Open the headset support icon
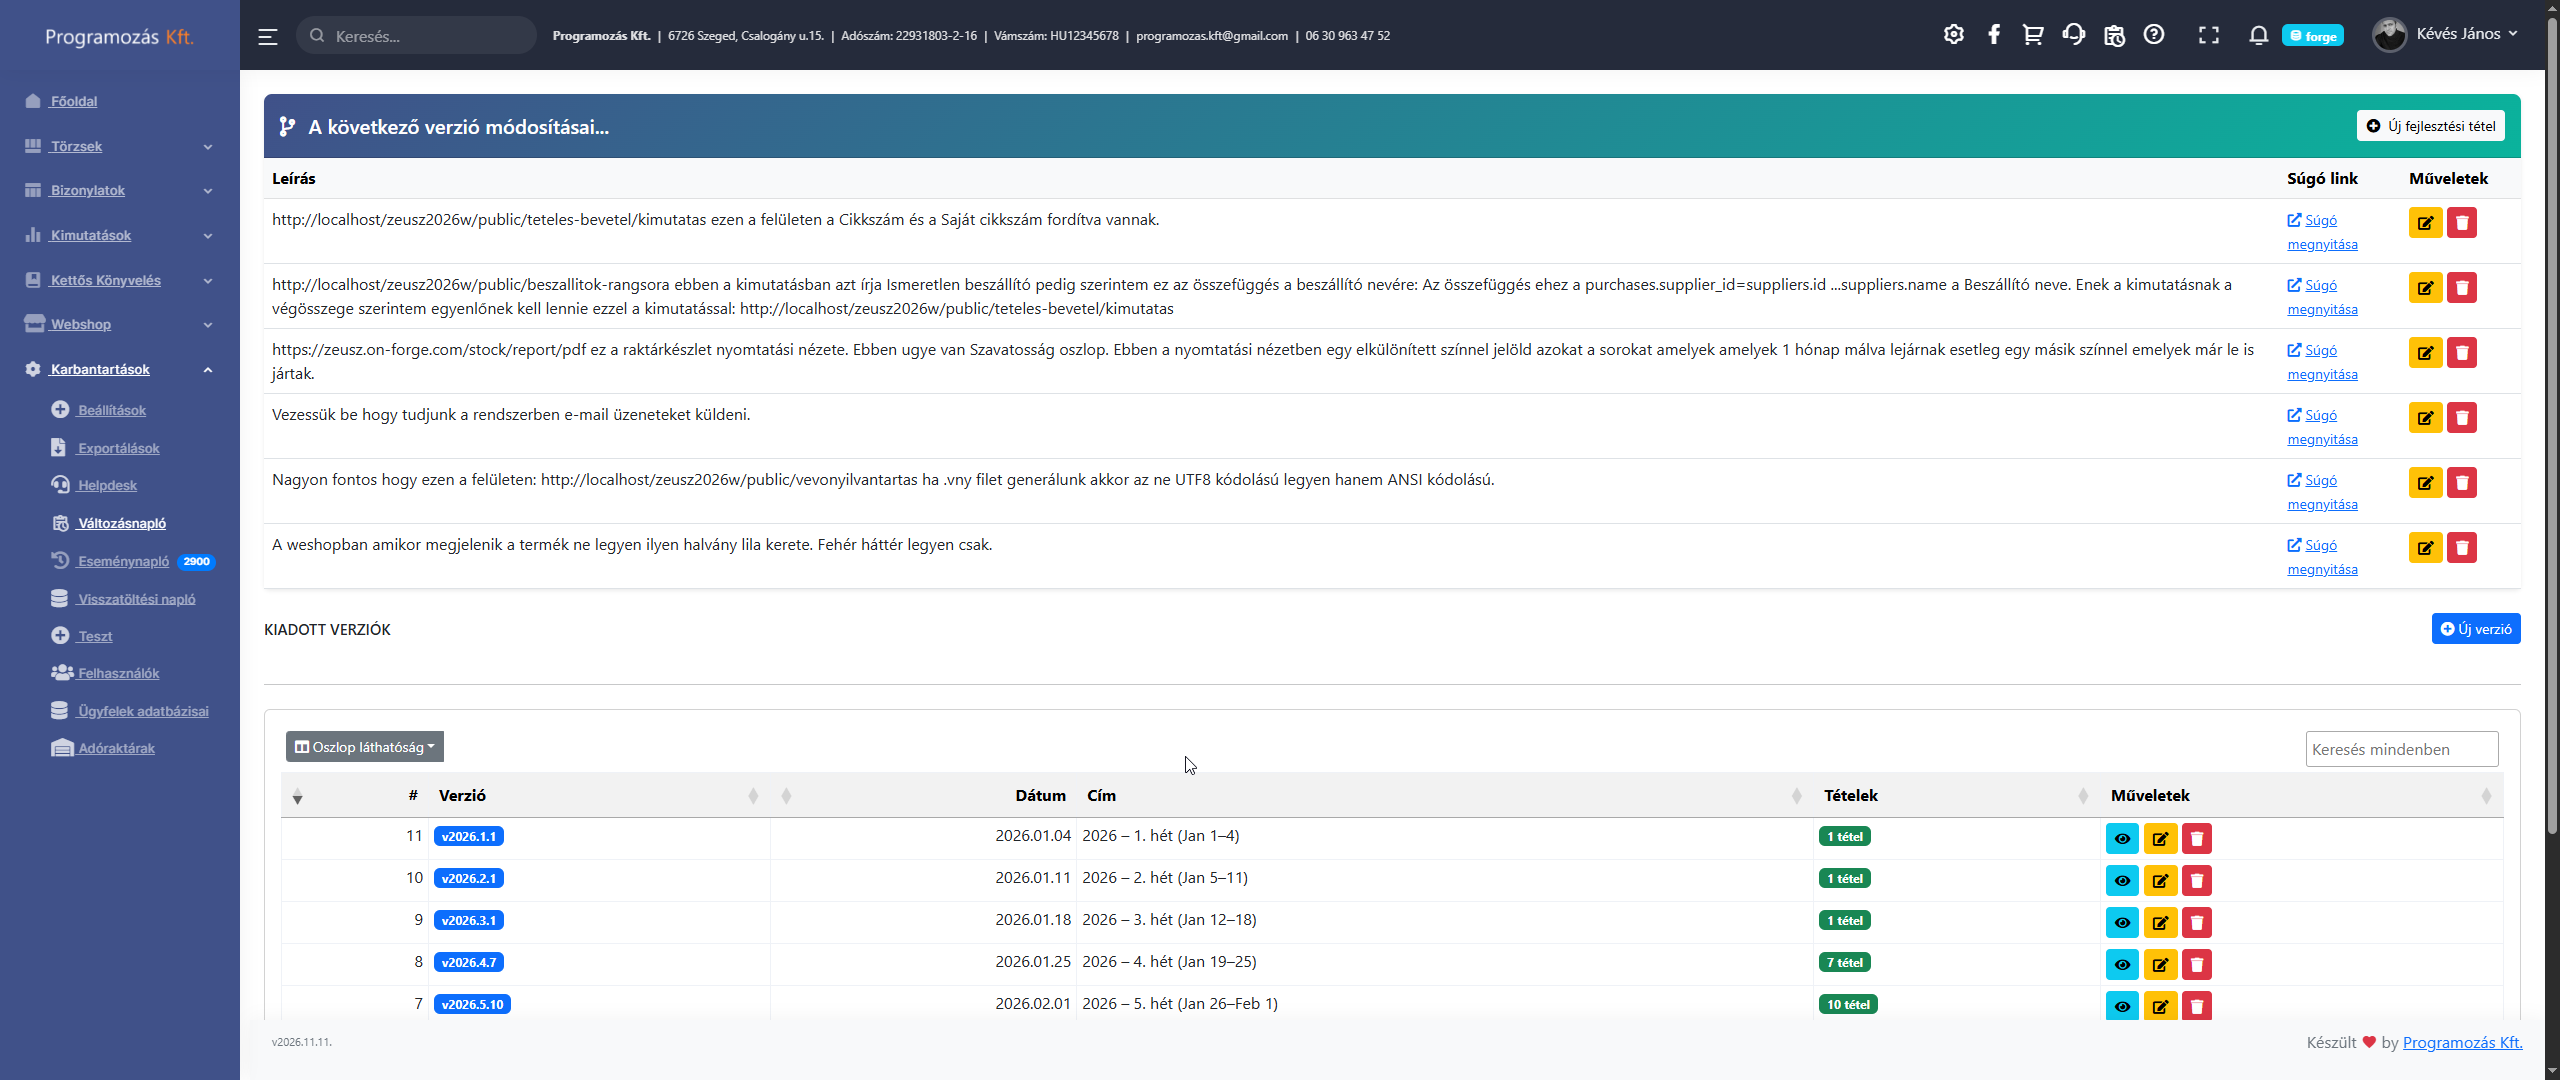The height and width of the screenshot is (1080, 2560). click(x=2073, y=35)
